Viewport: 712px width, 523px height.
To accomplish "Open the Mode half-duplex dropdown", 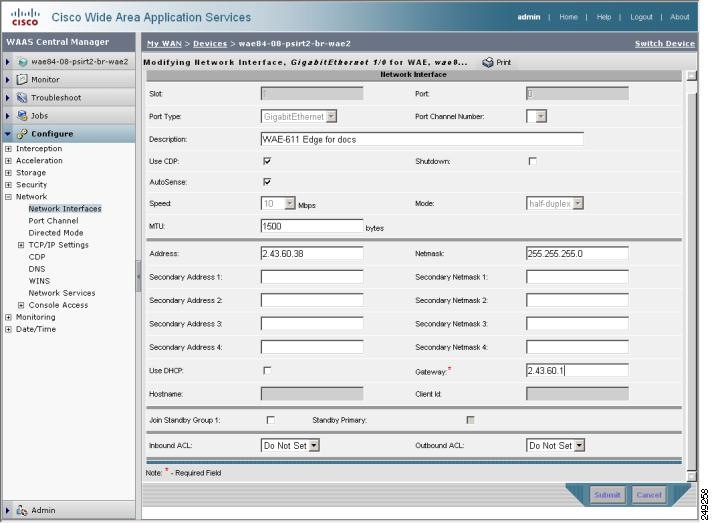I will point(578,203).
